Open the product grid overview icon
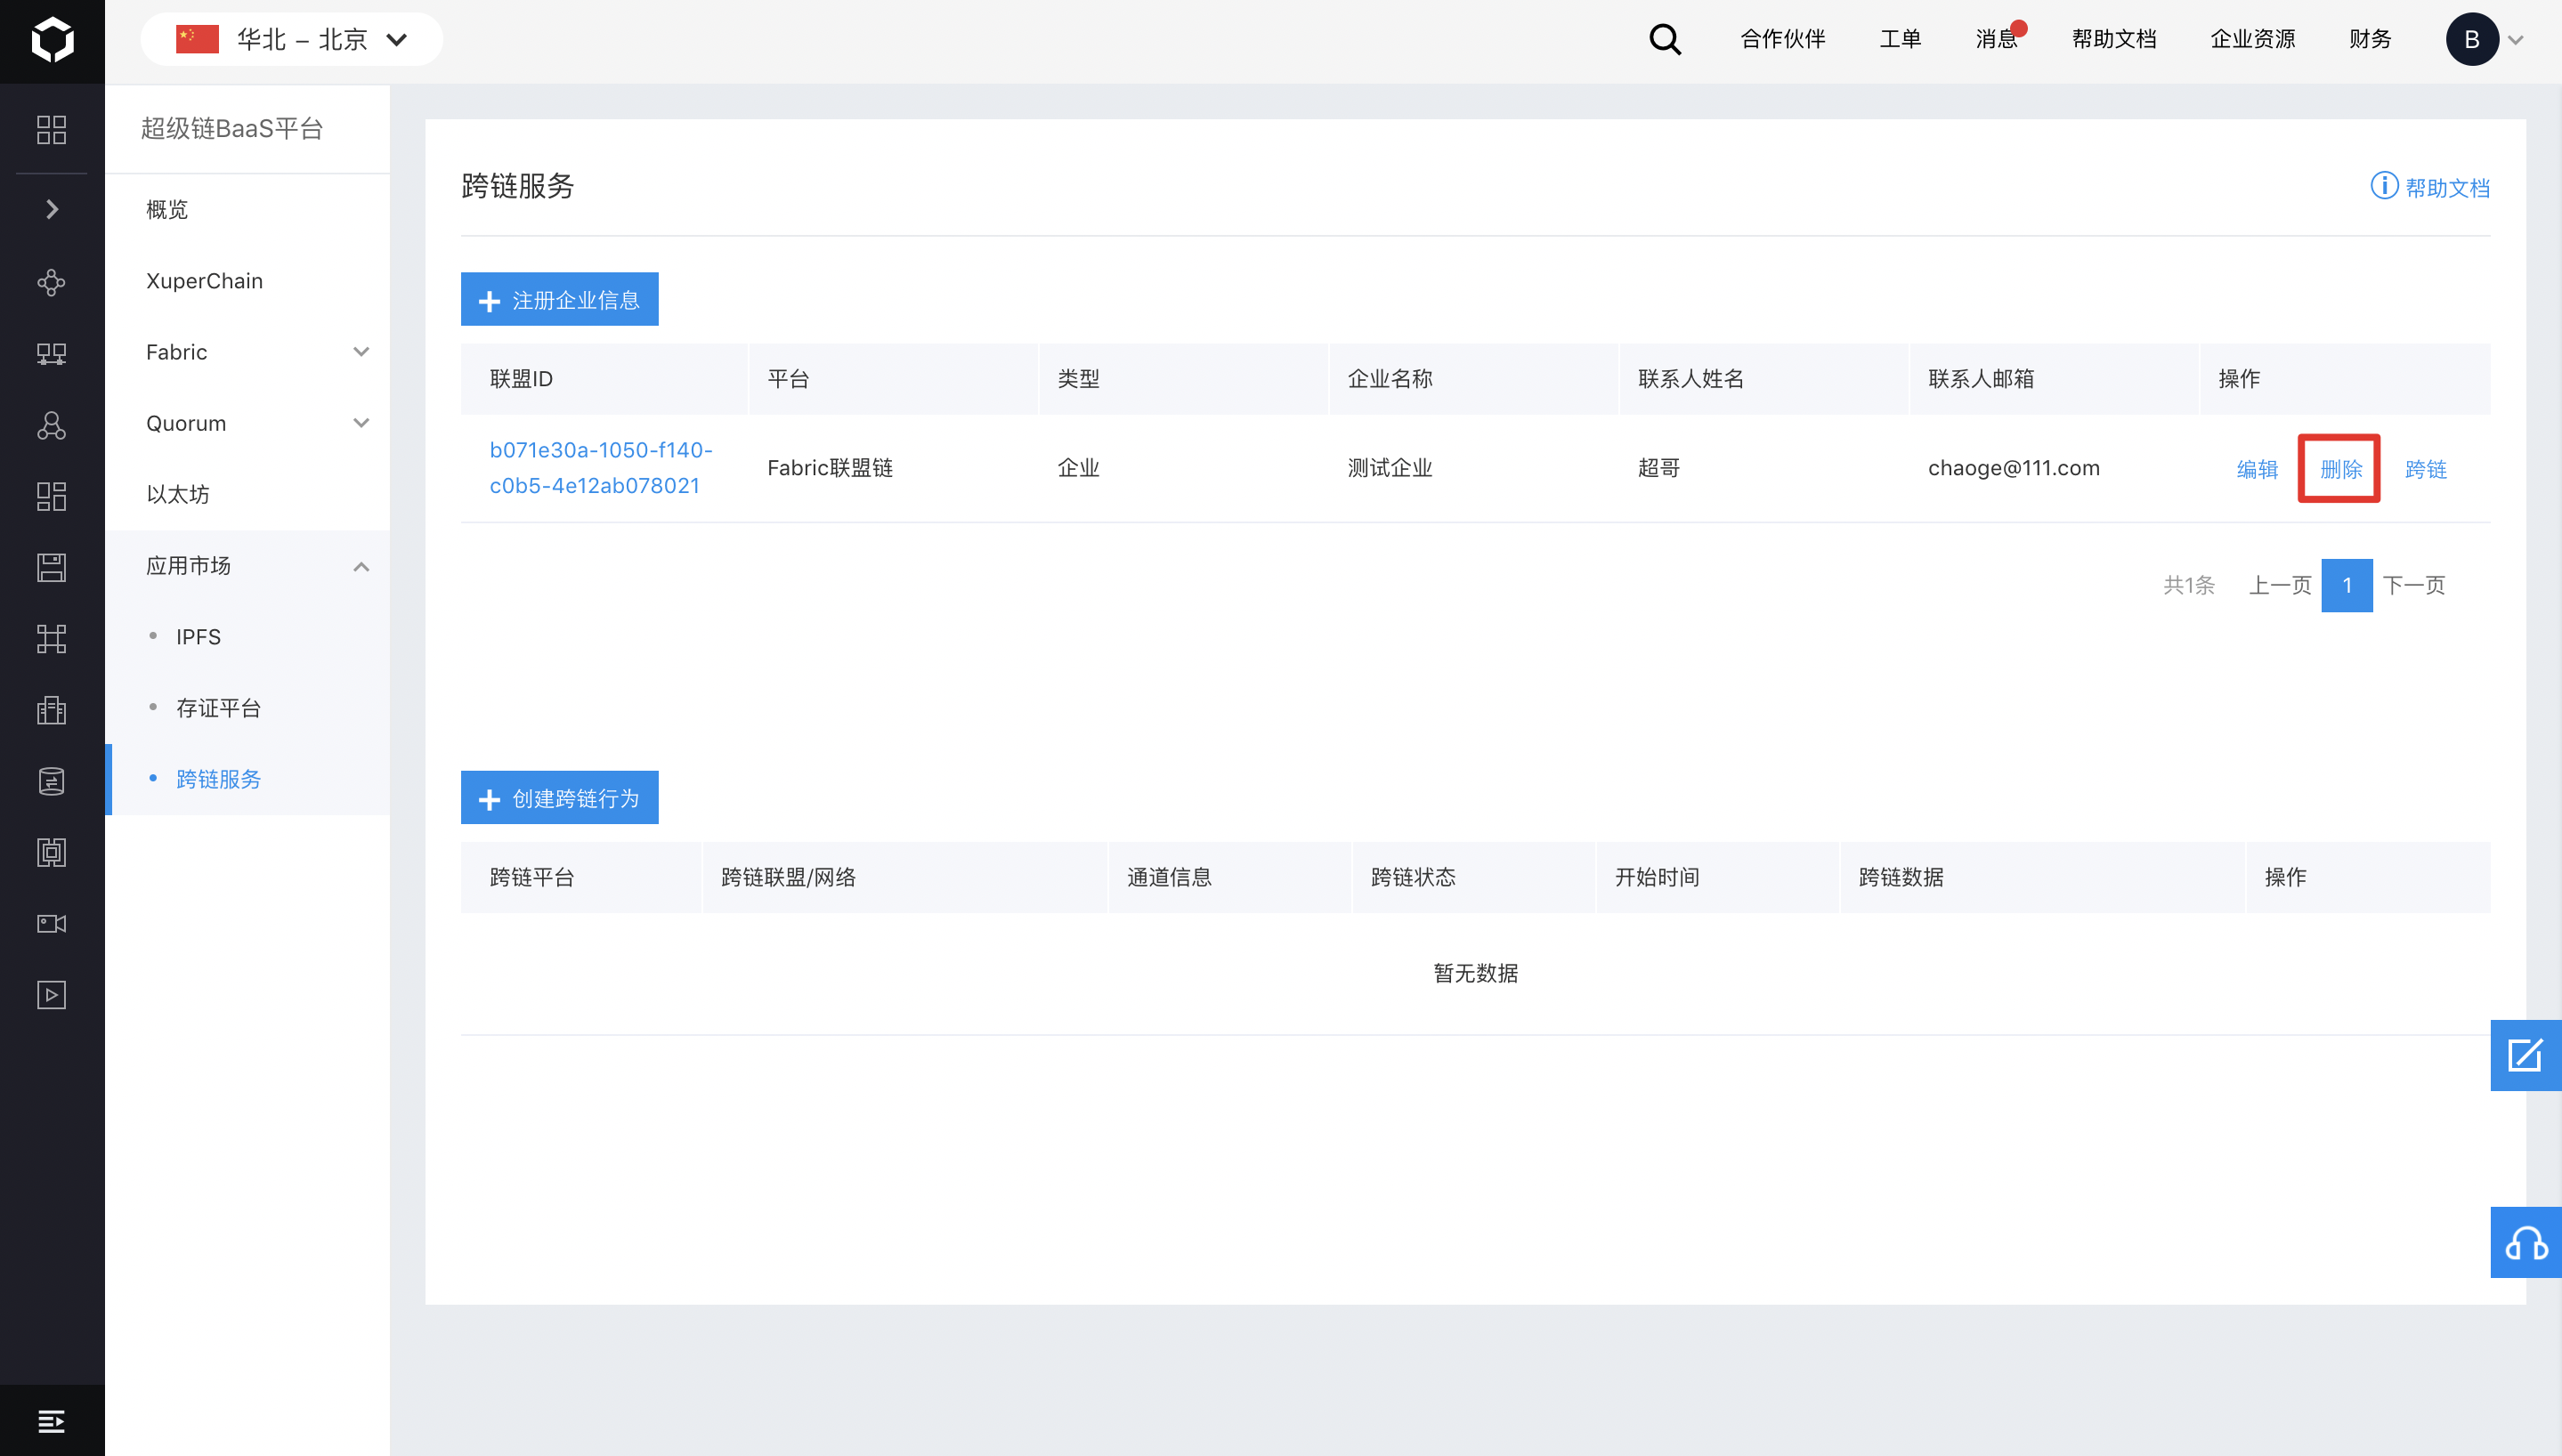Image resolution: width=2562 pixels, height=1456 pixels. click(x=52, y=130)
